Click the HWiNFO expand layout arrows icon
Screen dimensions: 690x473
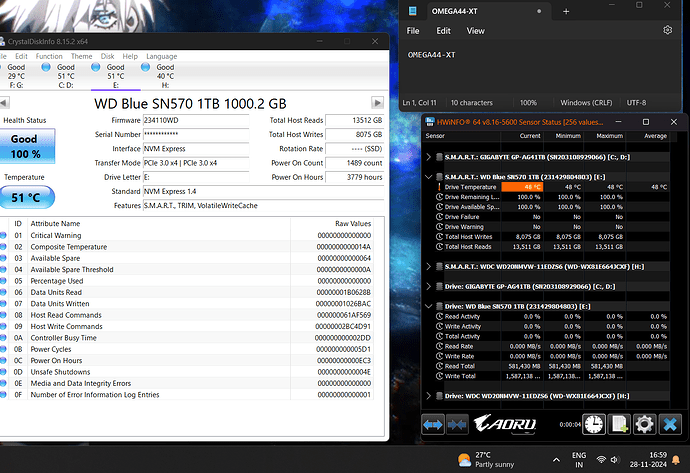[x=433, y=424]
